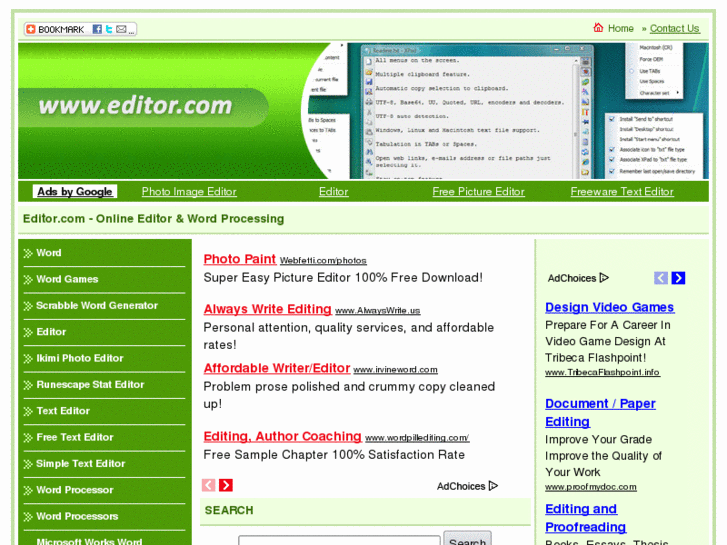The width and height of the screenshot is (727, 545).
Task: Open the Design Video Games ad link
Action: click(610, 308)
